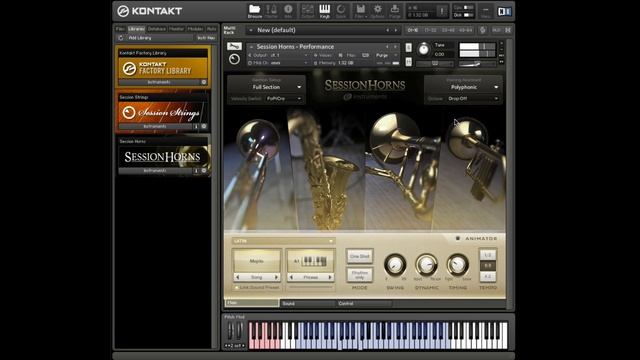Click the multi rack workspace gear icon
The width and height of the screenshot is (640, 360).
tap(482, 30)
